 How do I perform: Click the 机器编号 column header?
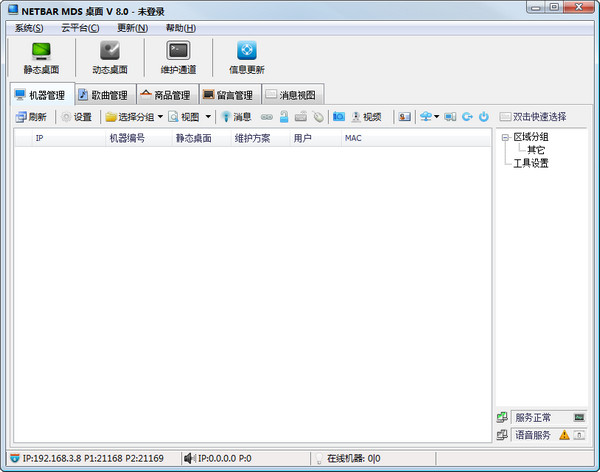pos(127,138)
